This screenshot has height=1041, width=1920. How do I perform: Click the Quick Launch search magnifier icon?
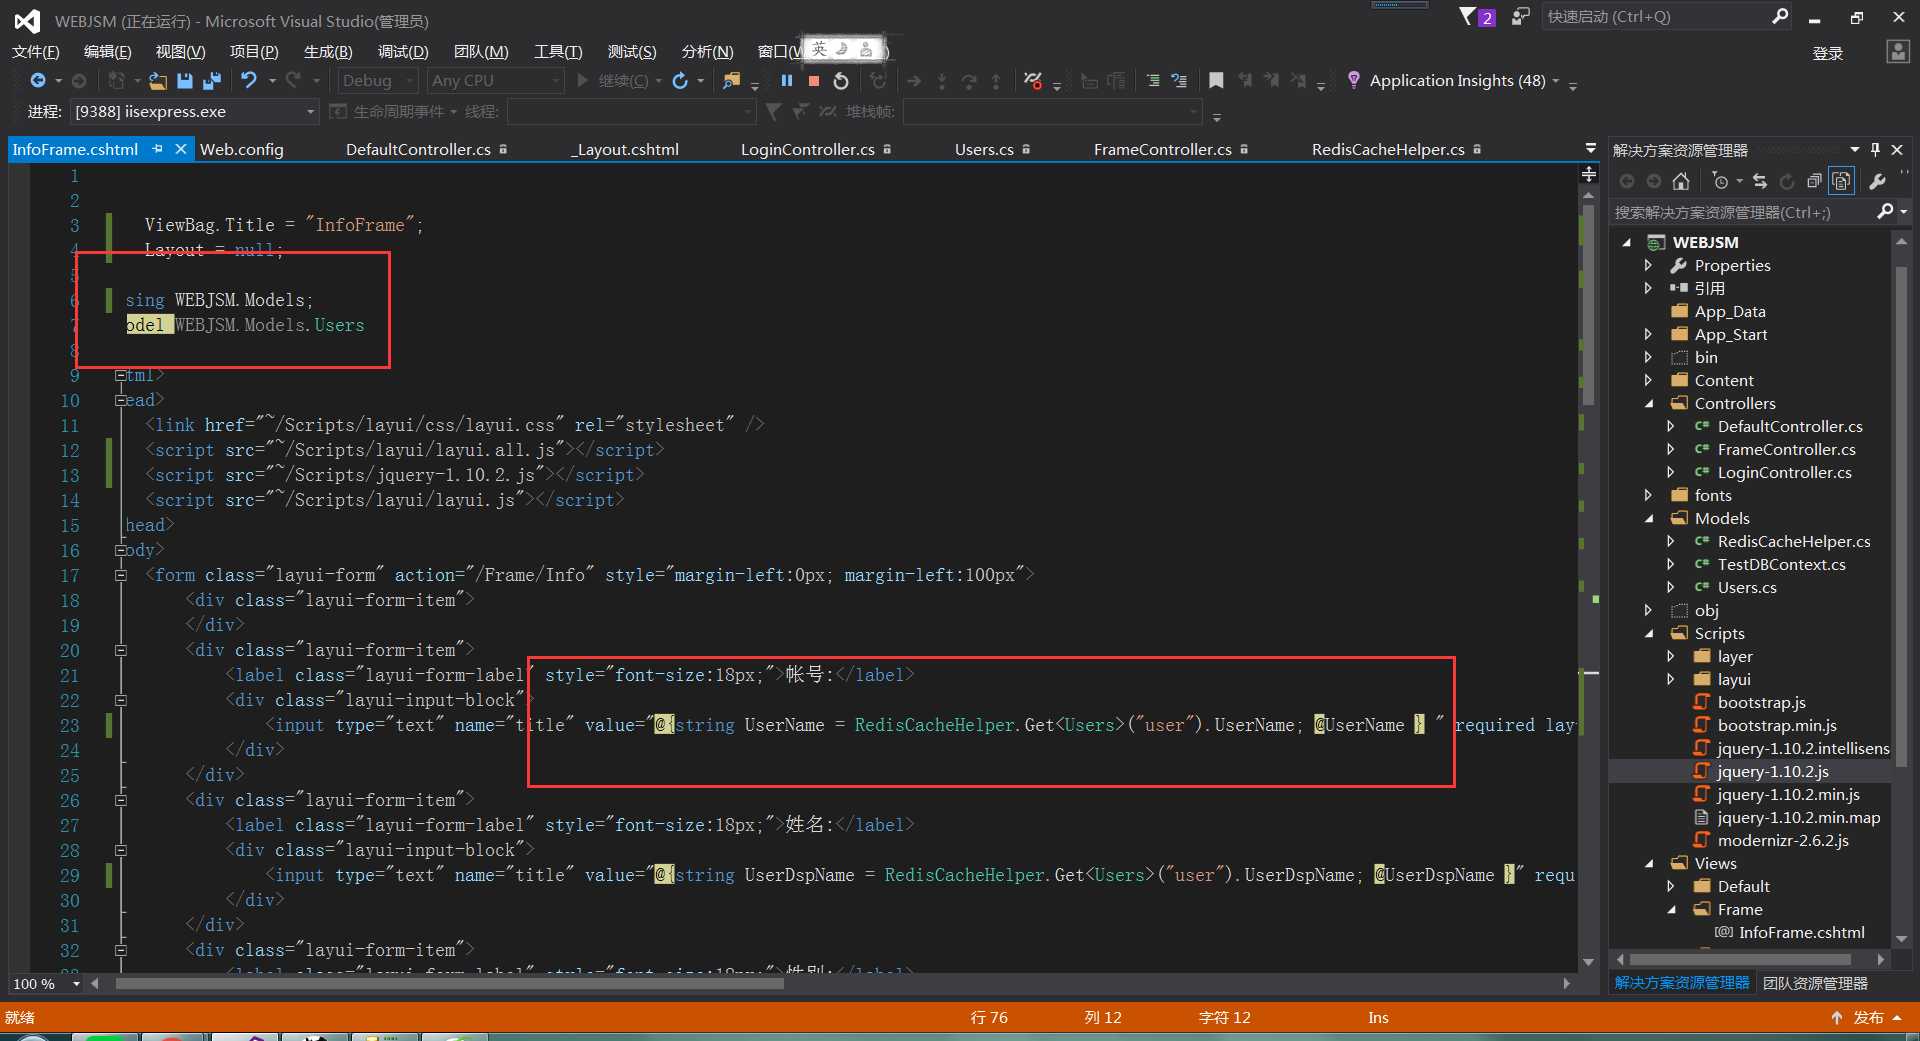tap(1780, 16)
